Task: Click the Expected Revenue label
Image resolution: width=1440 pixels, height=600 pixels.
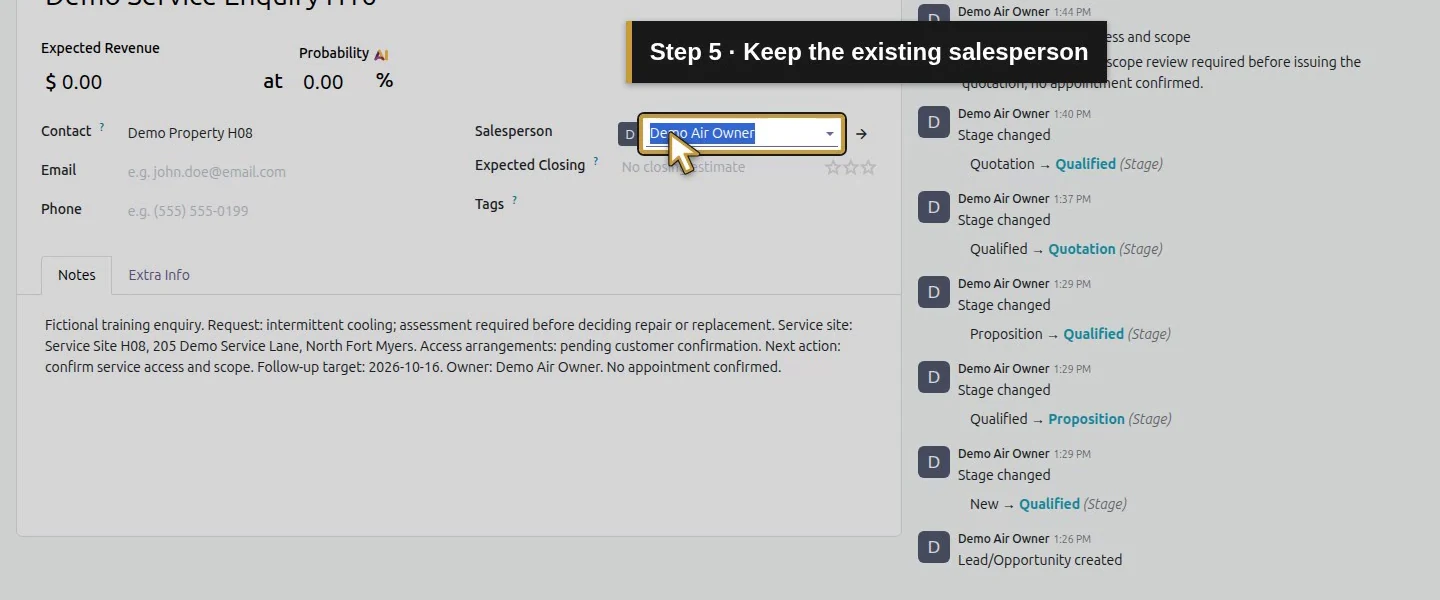Action: [100, 48]
